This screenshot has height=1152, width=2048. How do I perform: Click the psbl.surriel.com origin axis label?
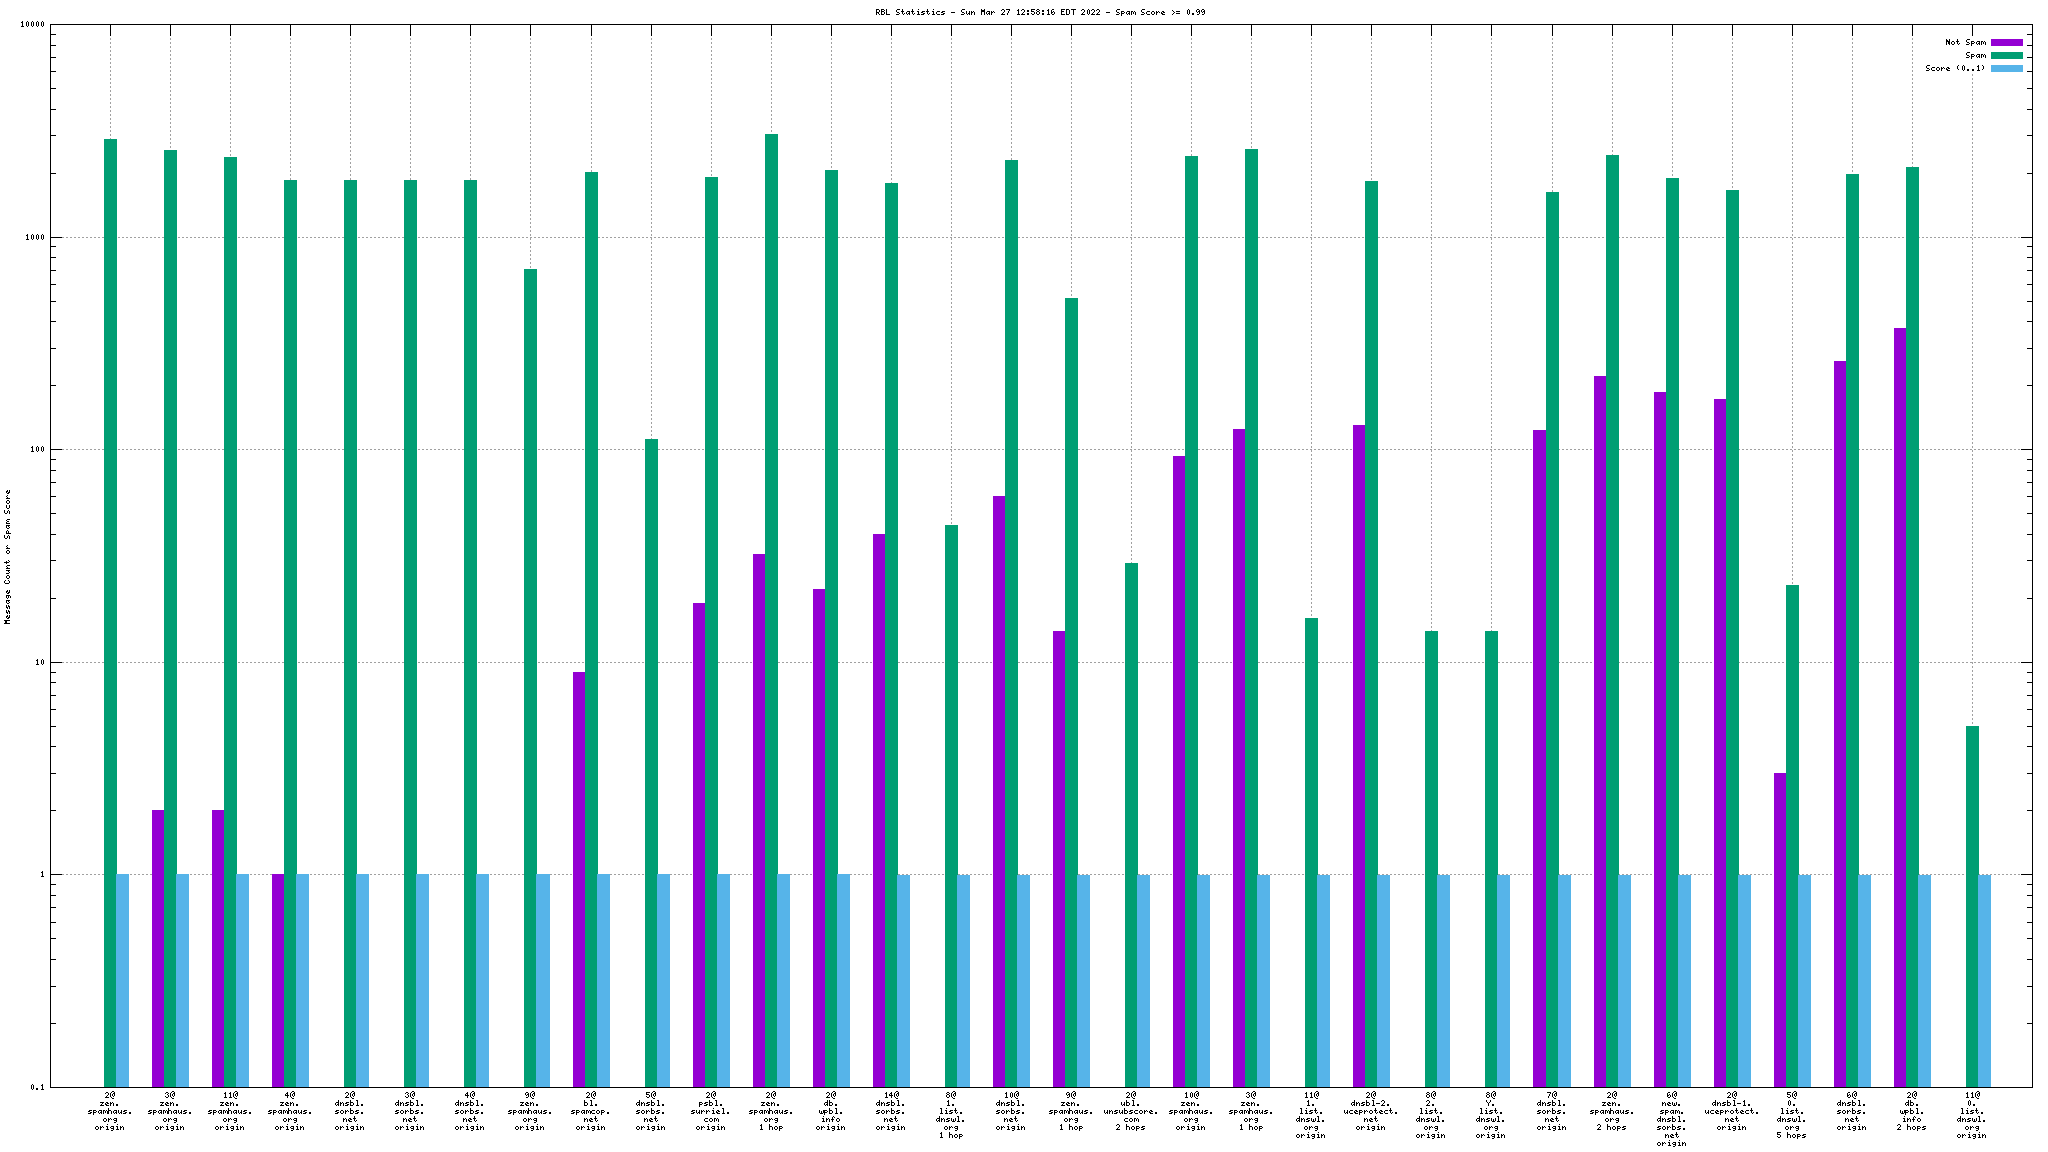pos(710,1111)
